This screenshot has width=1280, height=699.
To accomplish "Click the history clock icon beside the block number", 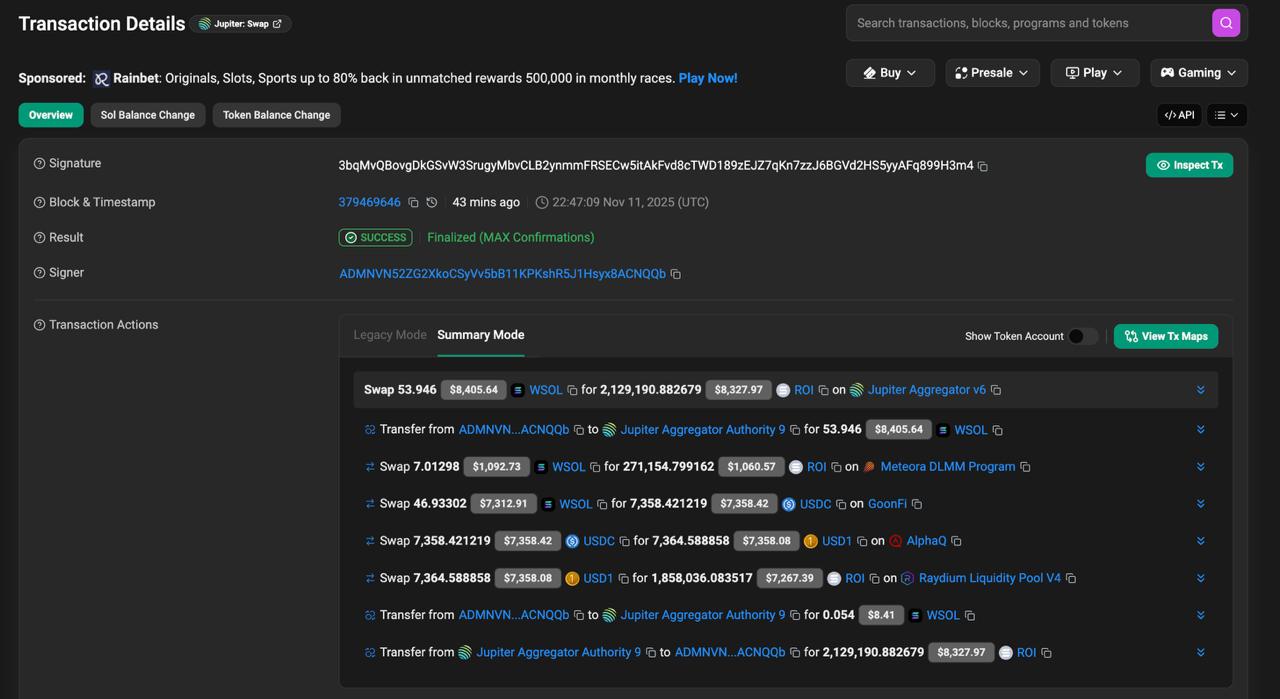I will coord(432,203).
